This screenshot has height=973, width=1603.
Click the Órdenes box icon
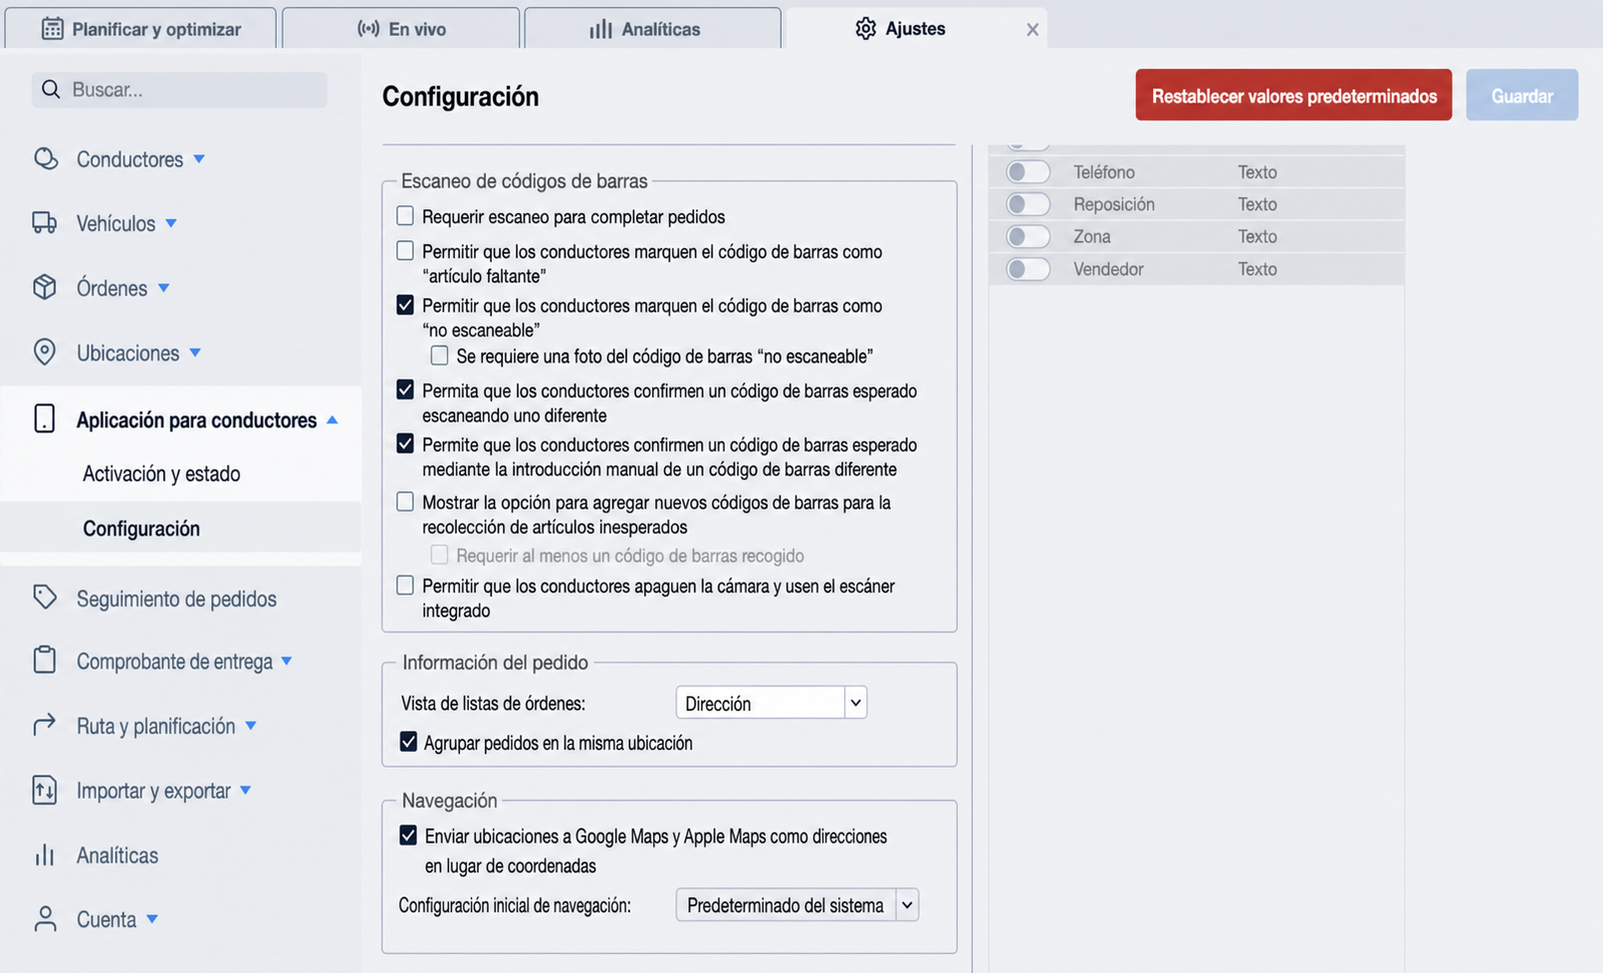(44, 288)
